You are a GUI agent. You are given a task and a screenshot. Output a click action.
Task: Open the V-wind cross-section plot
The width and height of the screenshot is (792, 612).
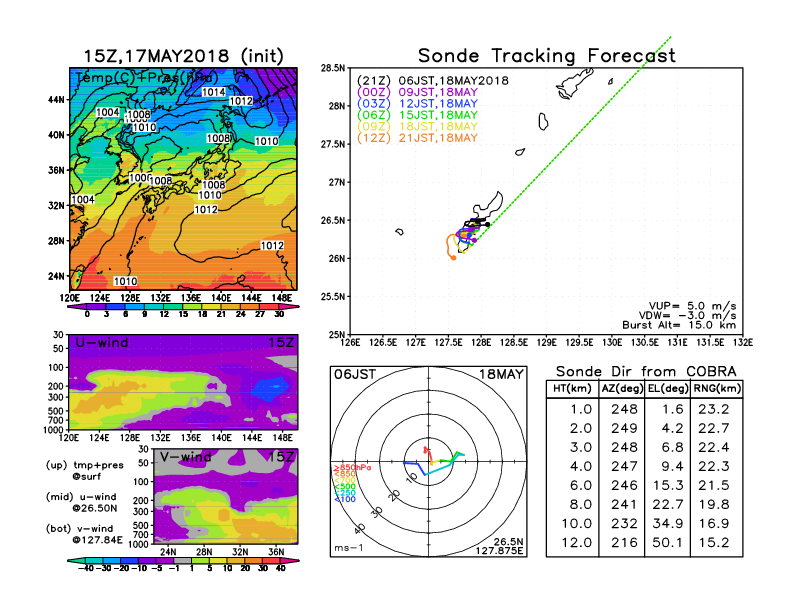pyautogui.click(x=225, y=496)
